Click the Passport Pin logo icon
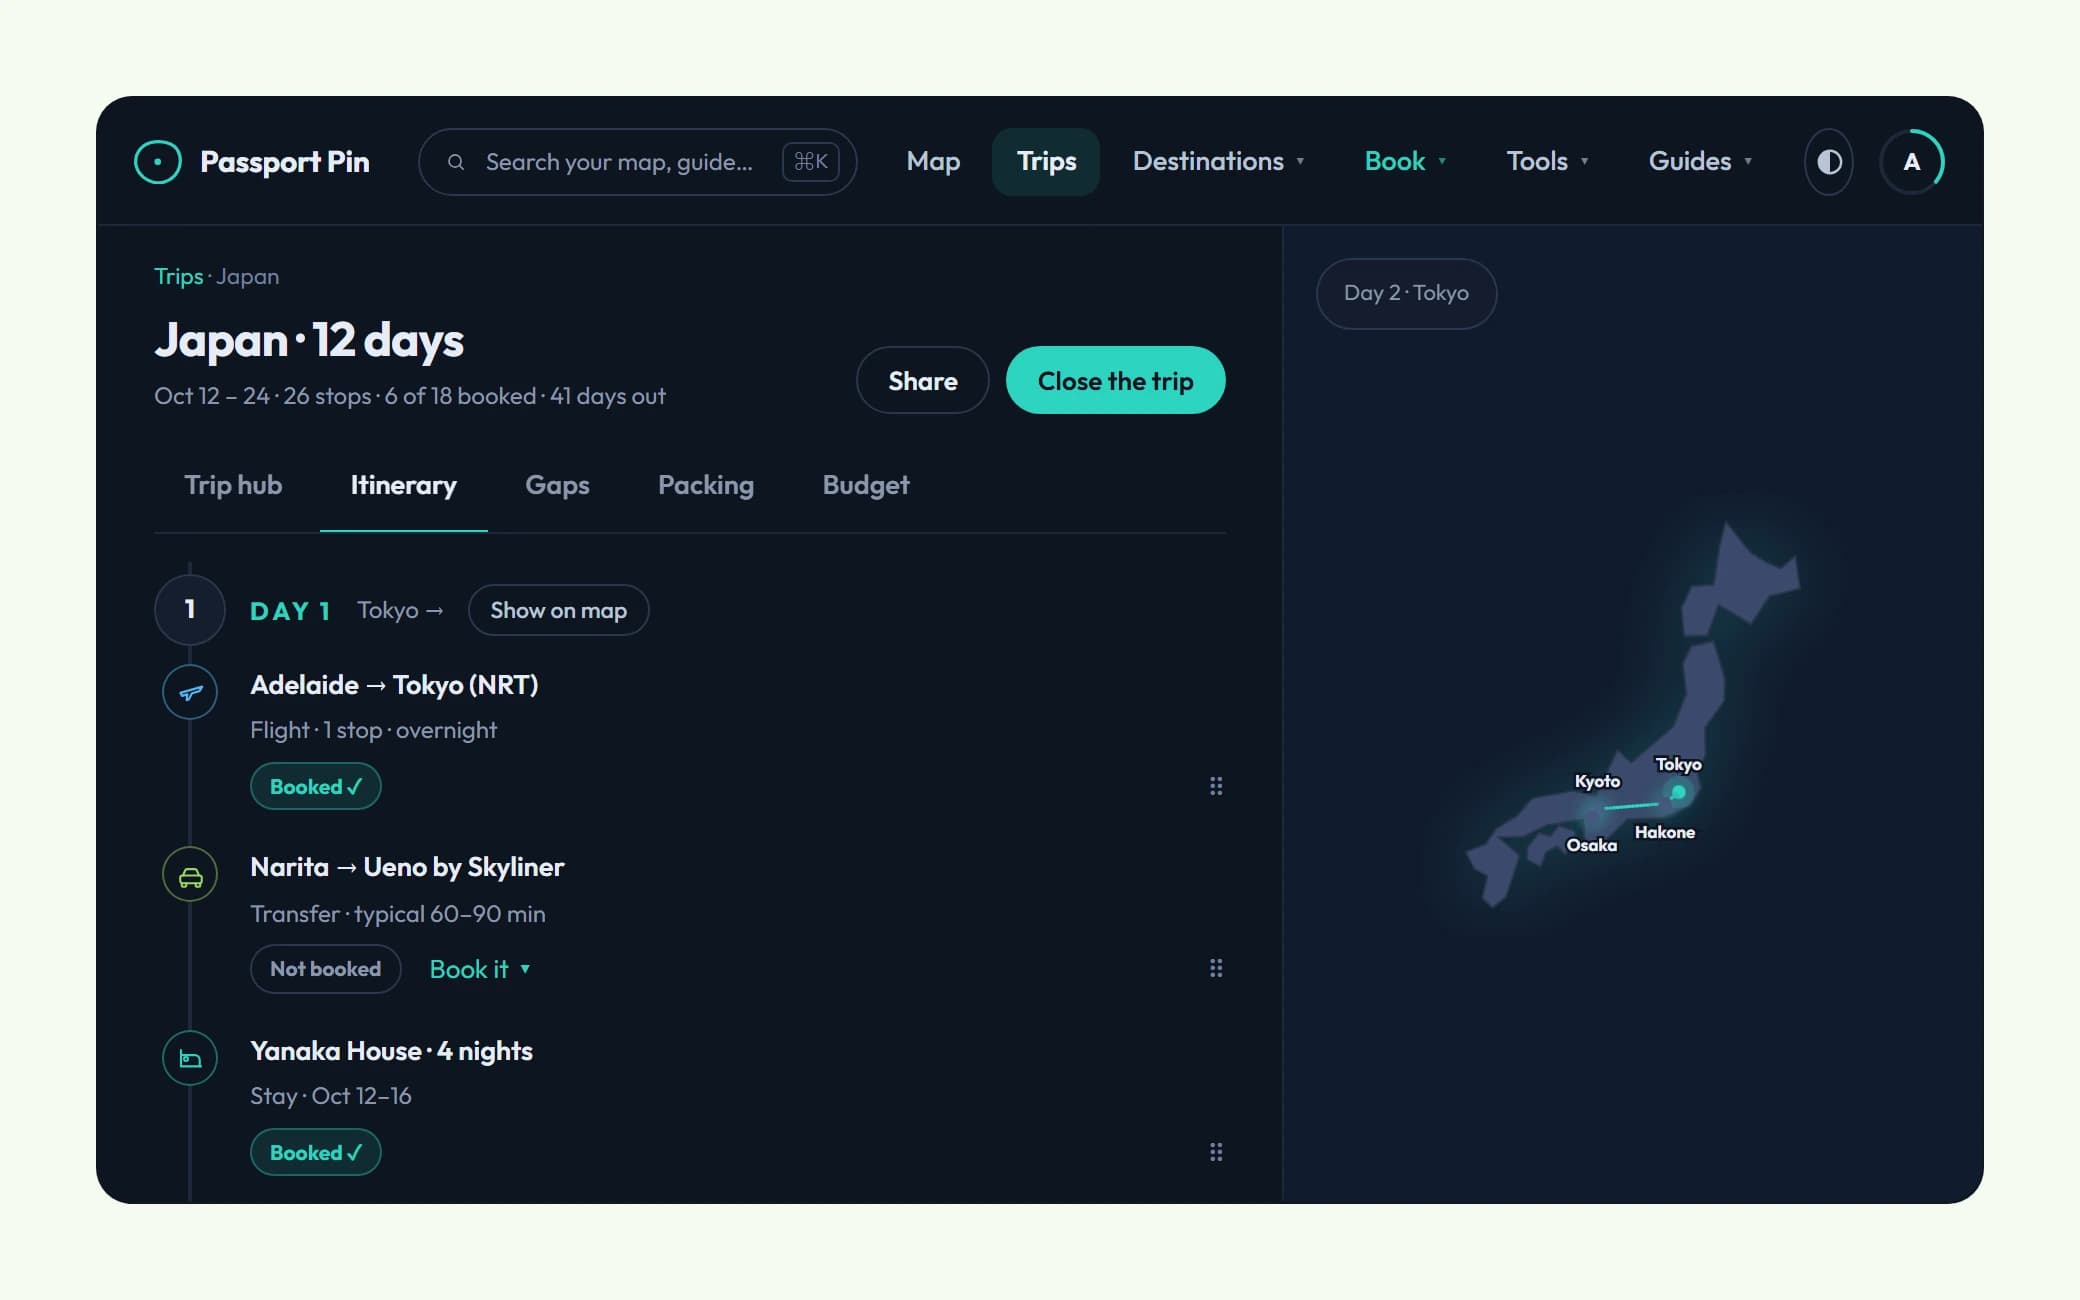The width and height of the screenshot is (2080, 1300). click(158, 162)
